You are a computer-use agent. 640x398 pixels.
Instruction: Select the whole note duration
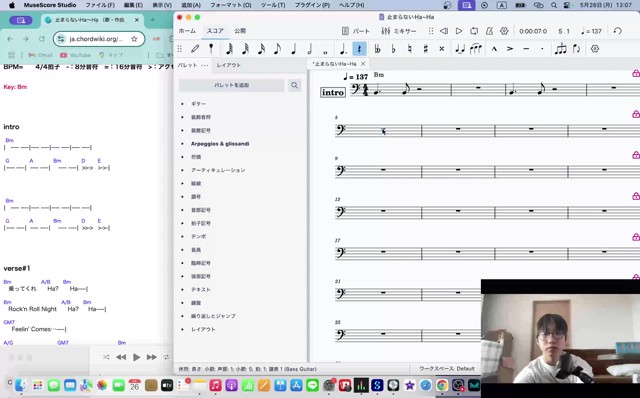point(325,52)
